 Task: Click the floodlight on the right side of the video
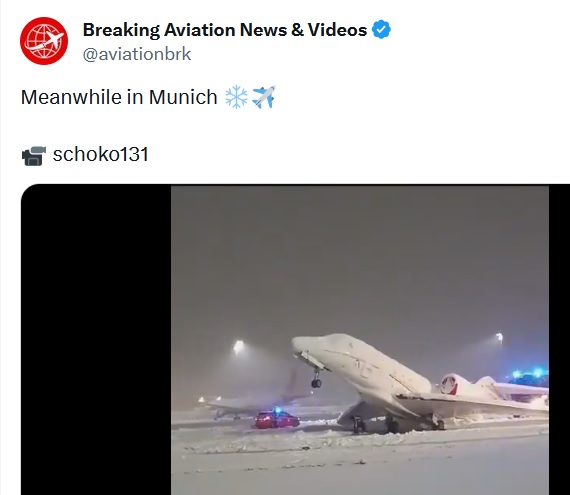[500, 338]
